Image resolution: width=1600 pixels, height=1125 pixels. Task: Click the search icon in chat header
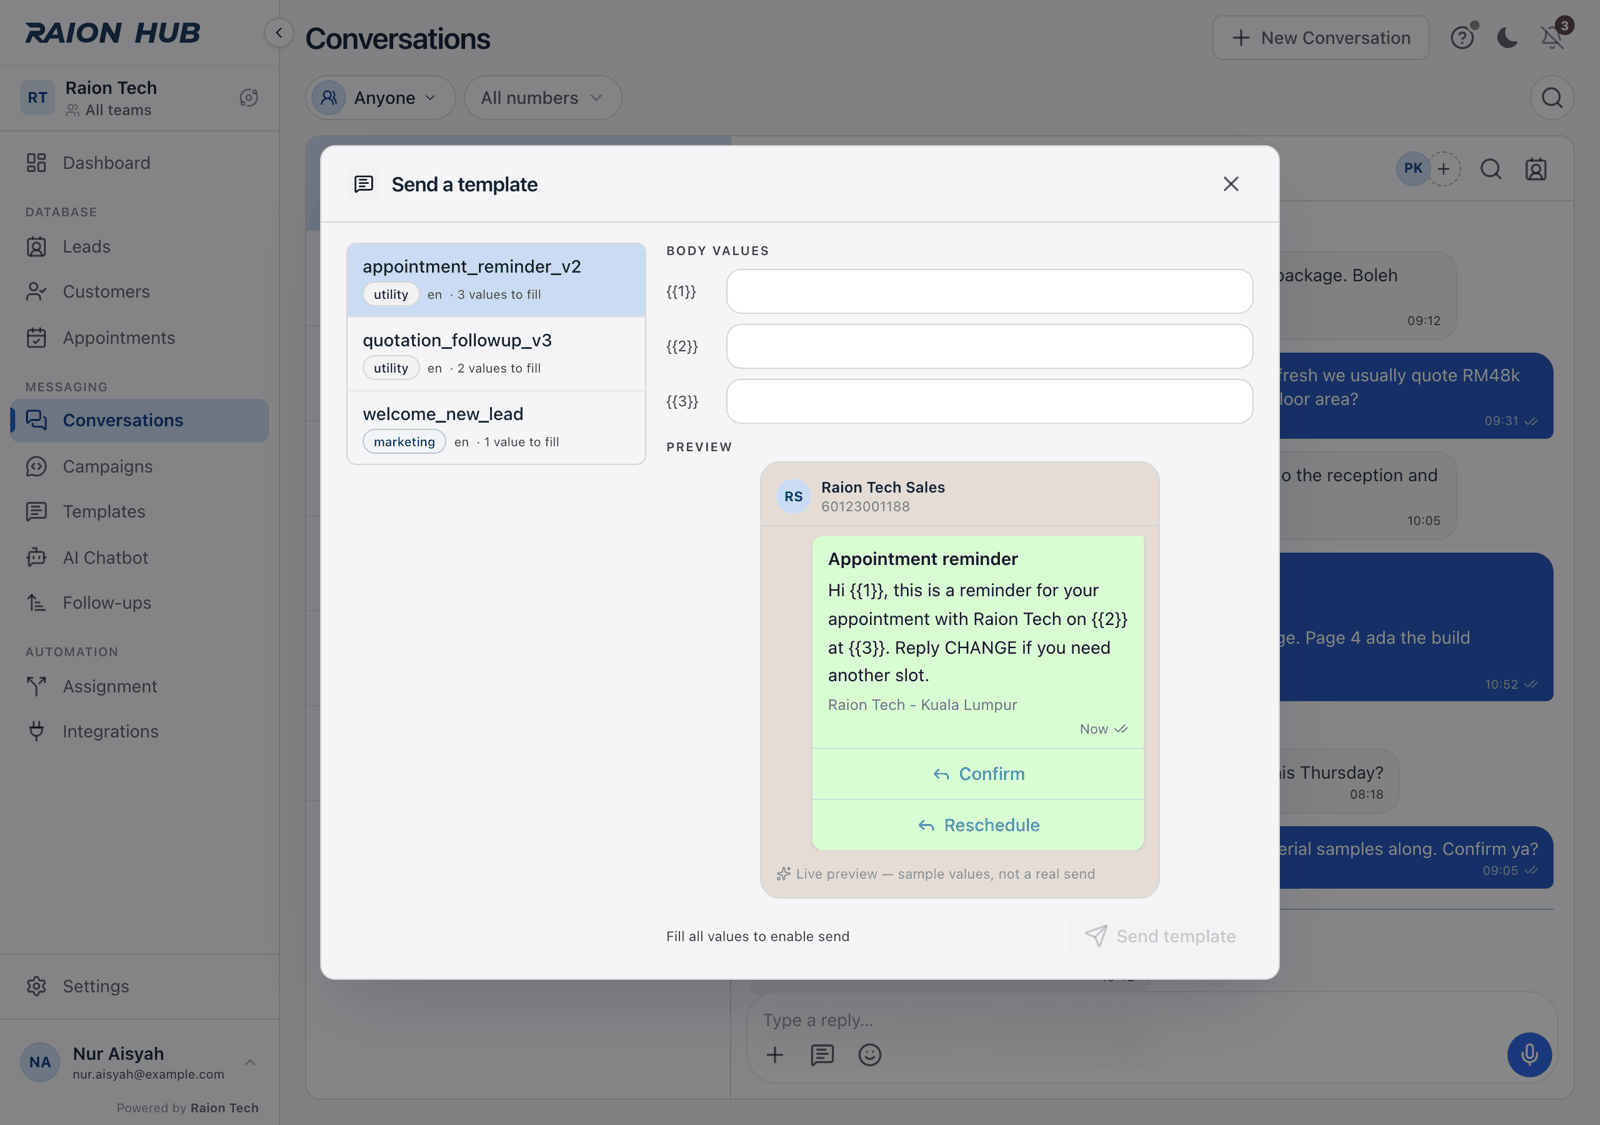(x=1491, y=169)
